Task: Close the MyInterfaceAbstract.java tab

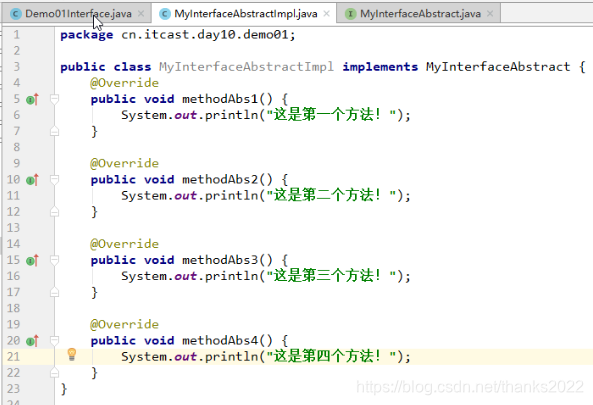Action: [490, 14]
